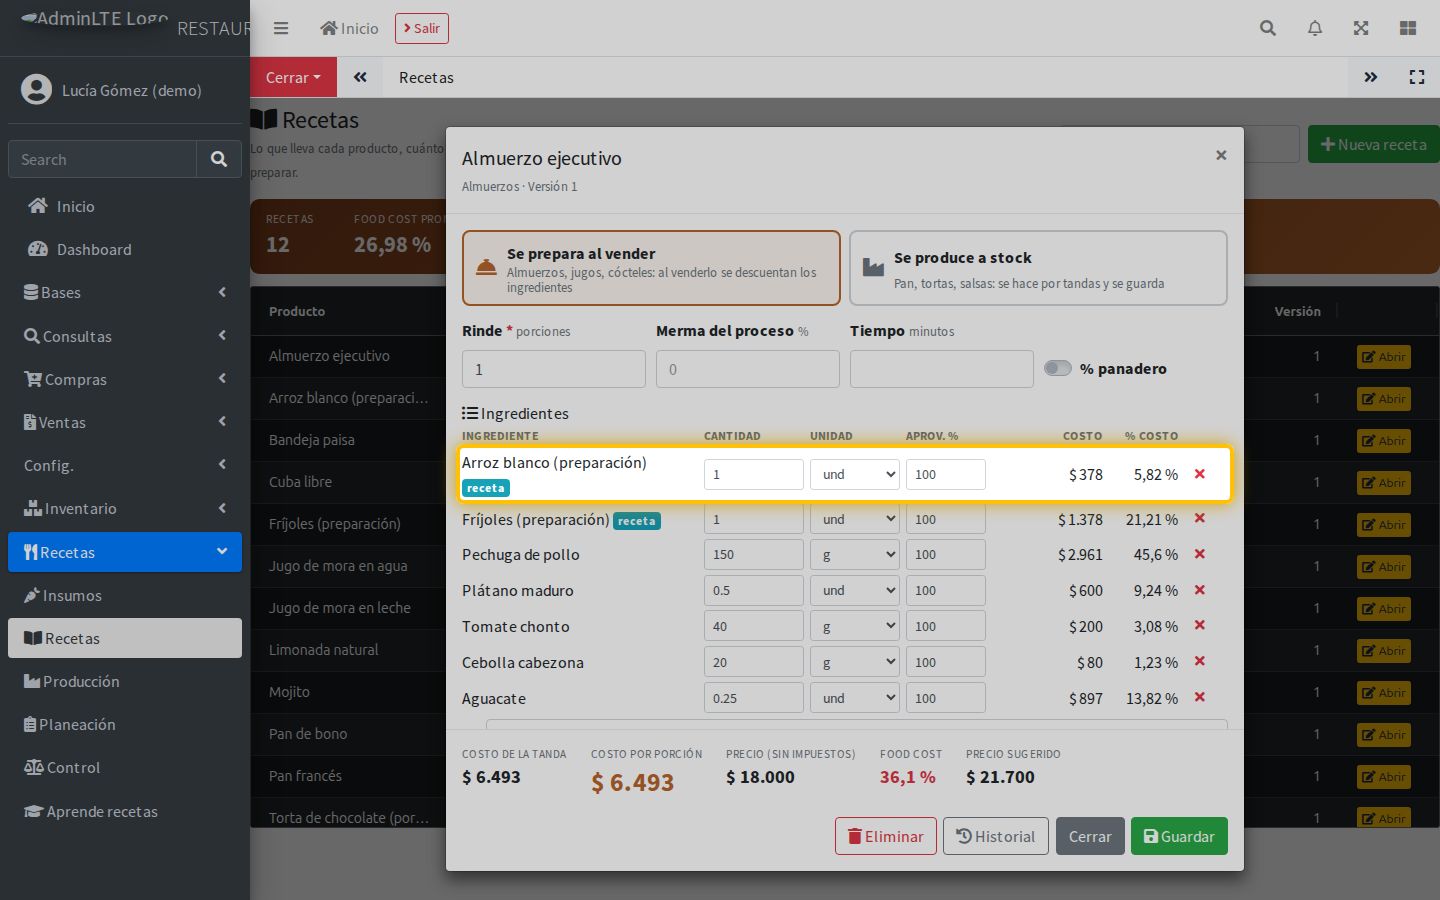Click the gray Cerrar button in dialog
The width and height of the screenshot is (1440, 900).
(1090, 836)
